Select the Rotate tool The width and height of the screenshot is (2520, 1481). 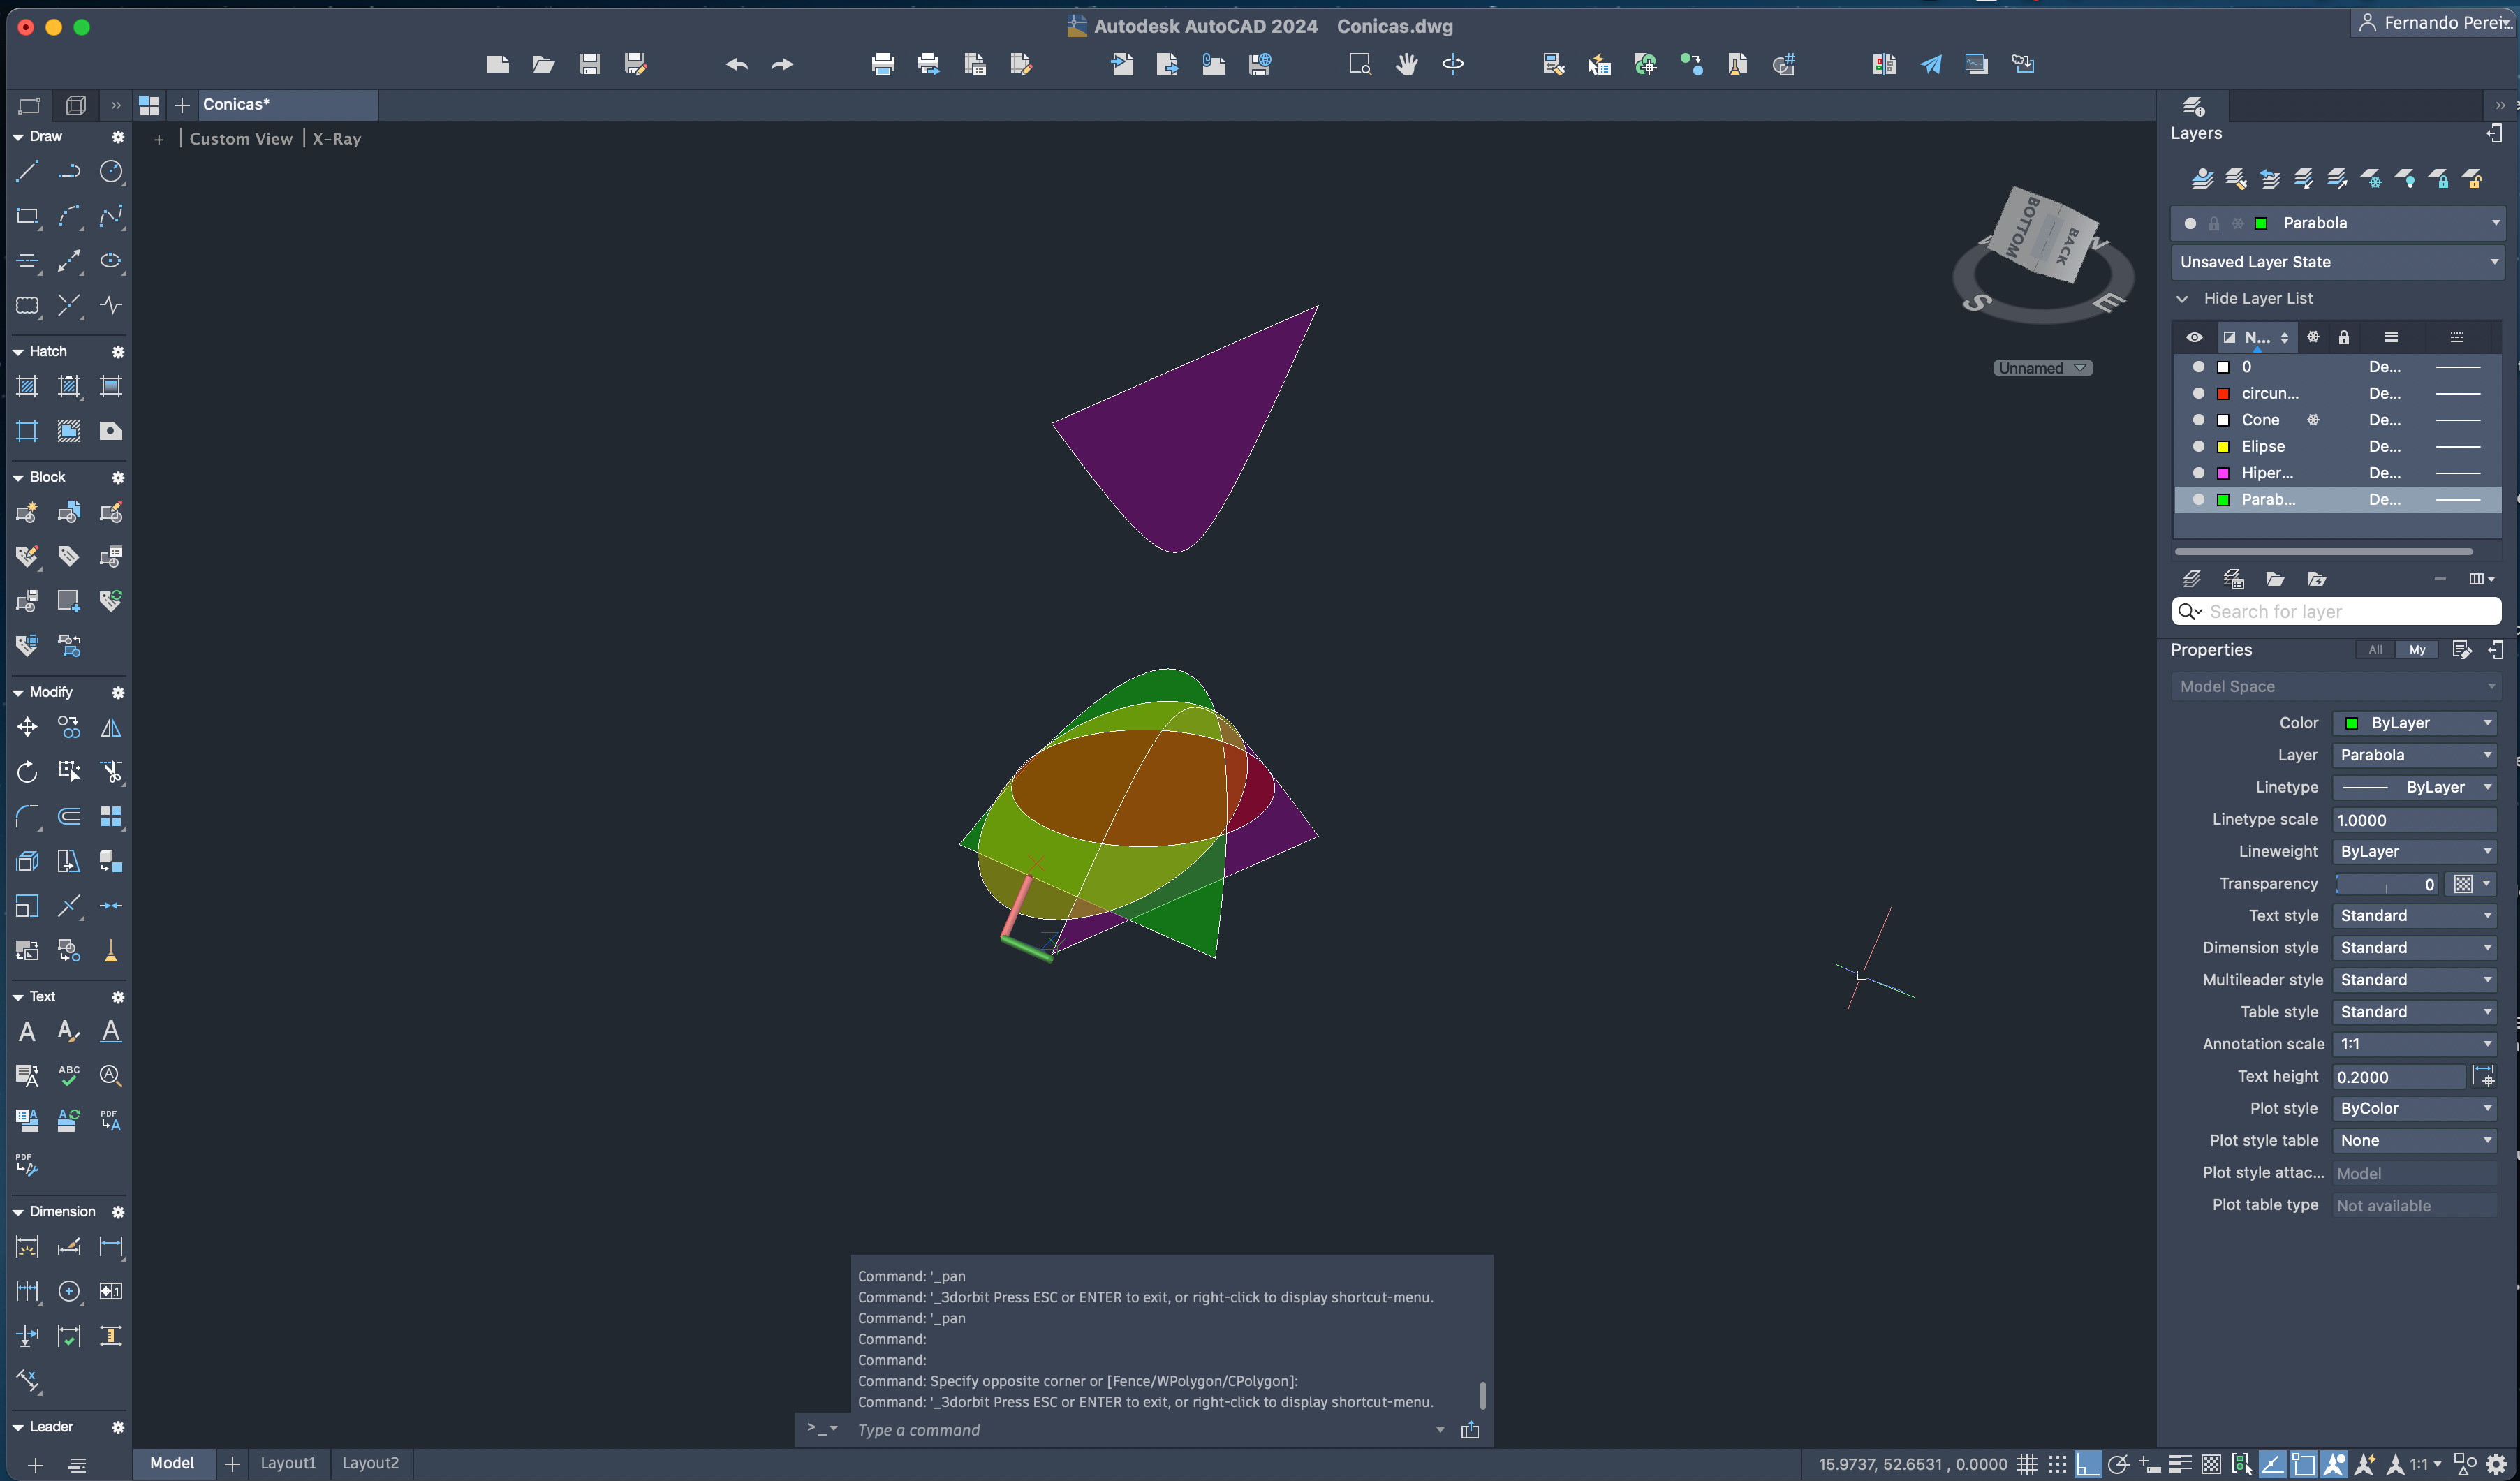(27, 772)
